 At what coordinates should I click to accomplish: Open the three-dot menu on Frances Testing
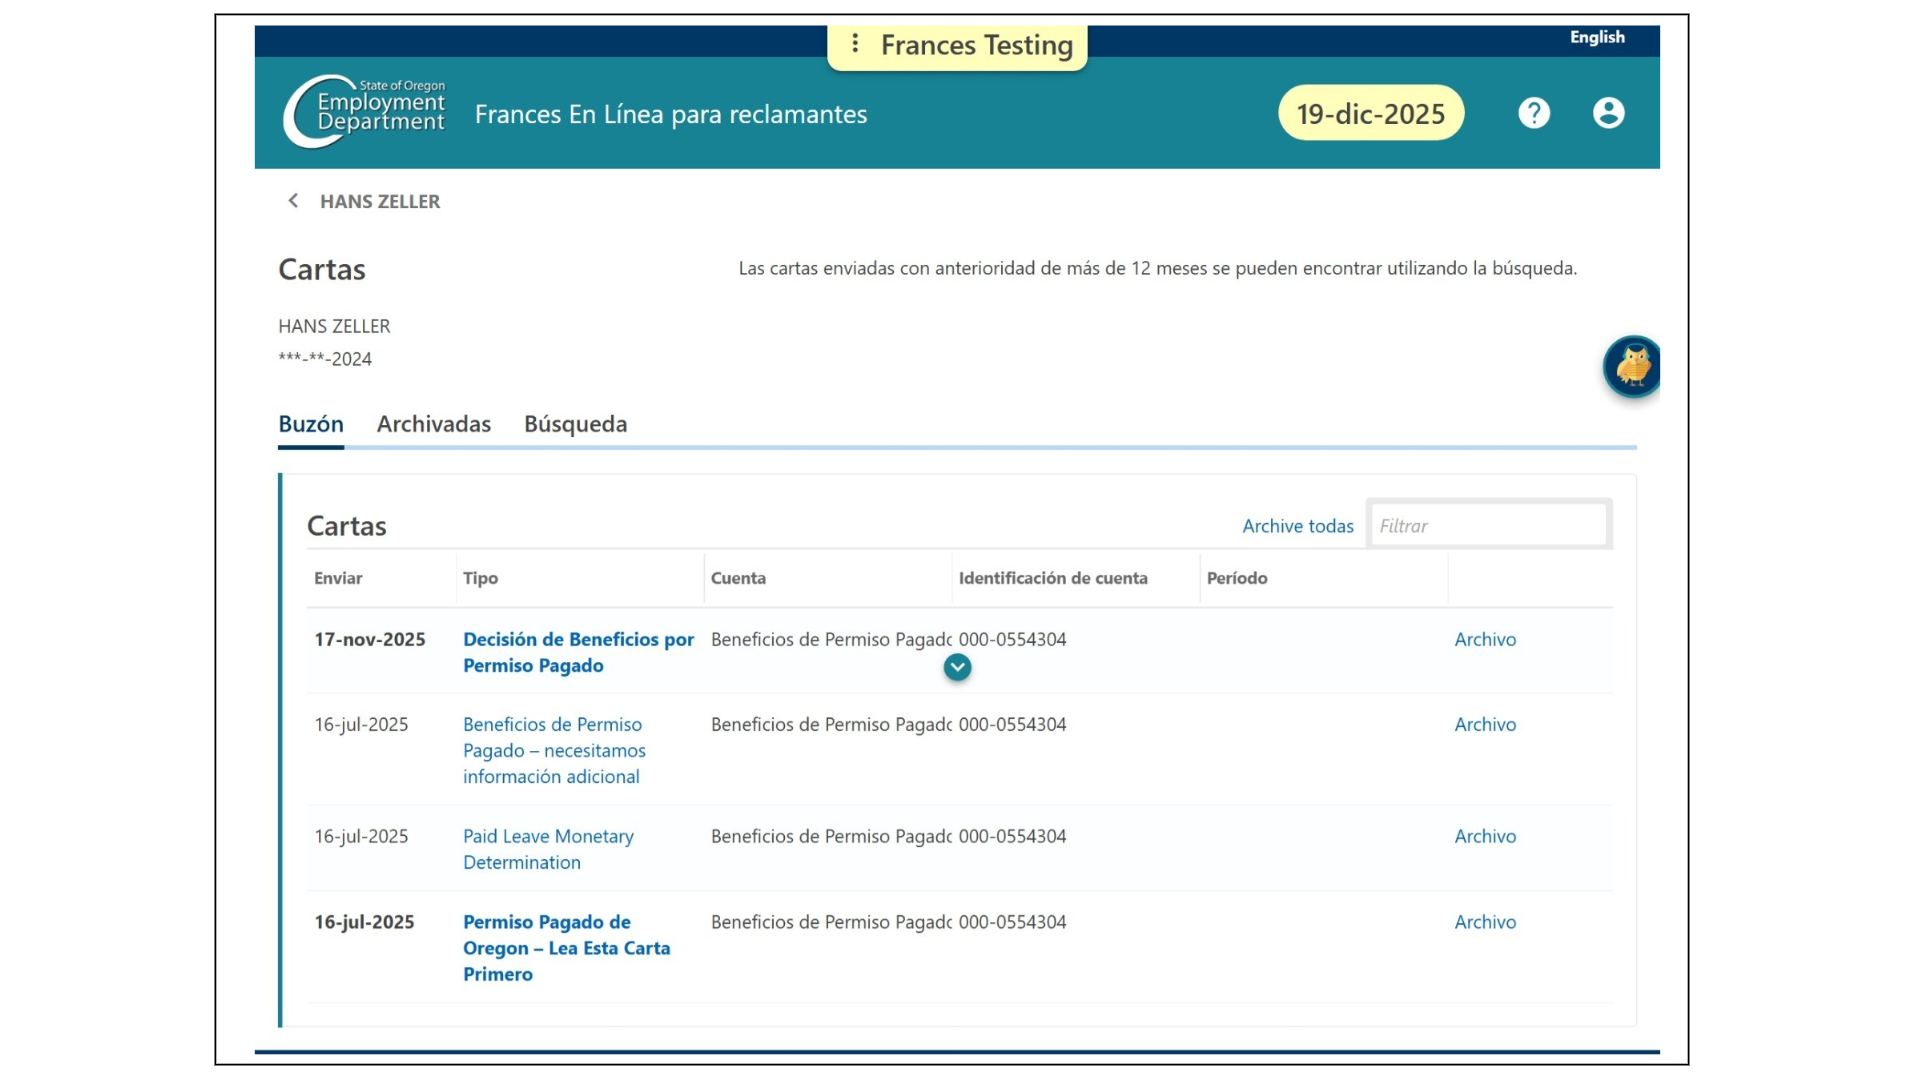855,44
